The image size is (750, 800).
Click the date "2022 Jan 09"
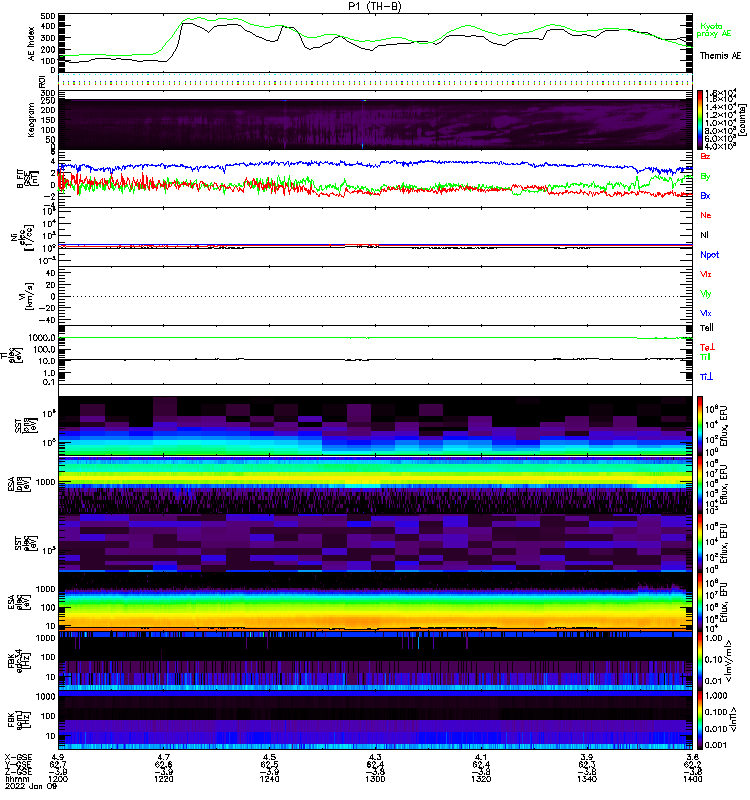(x=31, y=786)
